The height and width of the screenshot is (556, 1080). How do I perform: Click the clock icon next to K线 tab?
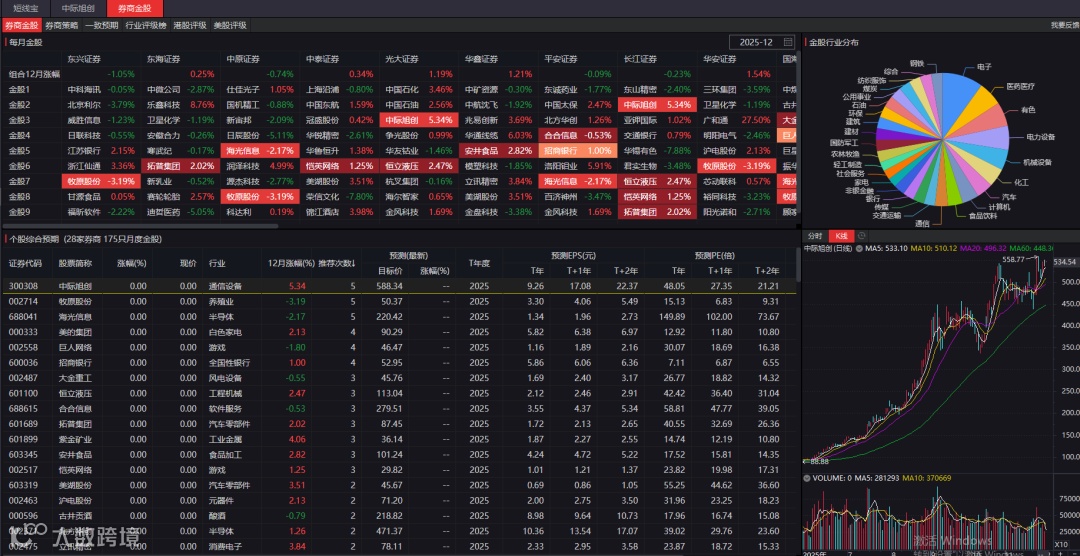pos(862,236)
